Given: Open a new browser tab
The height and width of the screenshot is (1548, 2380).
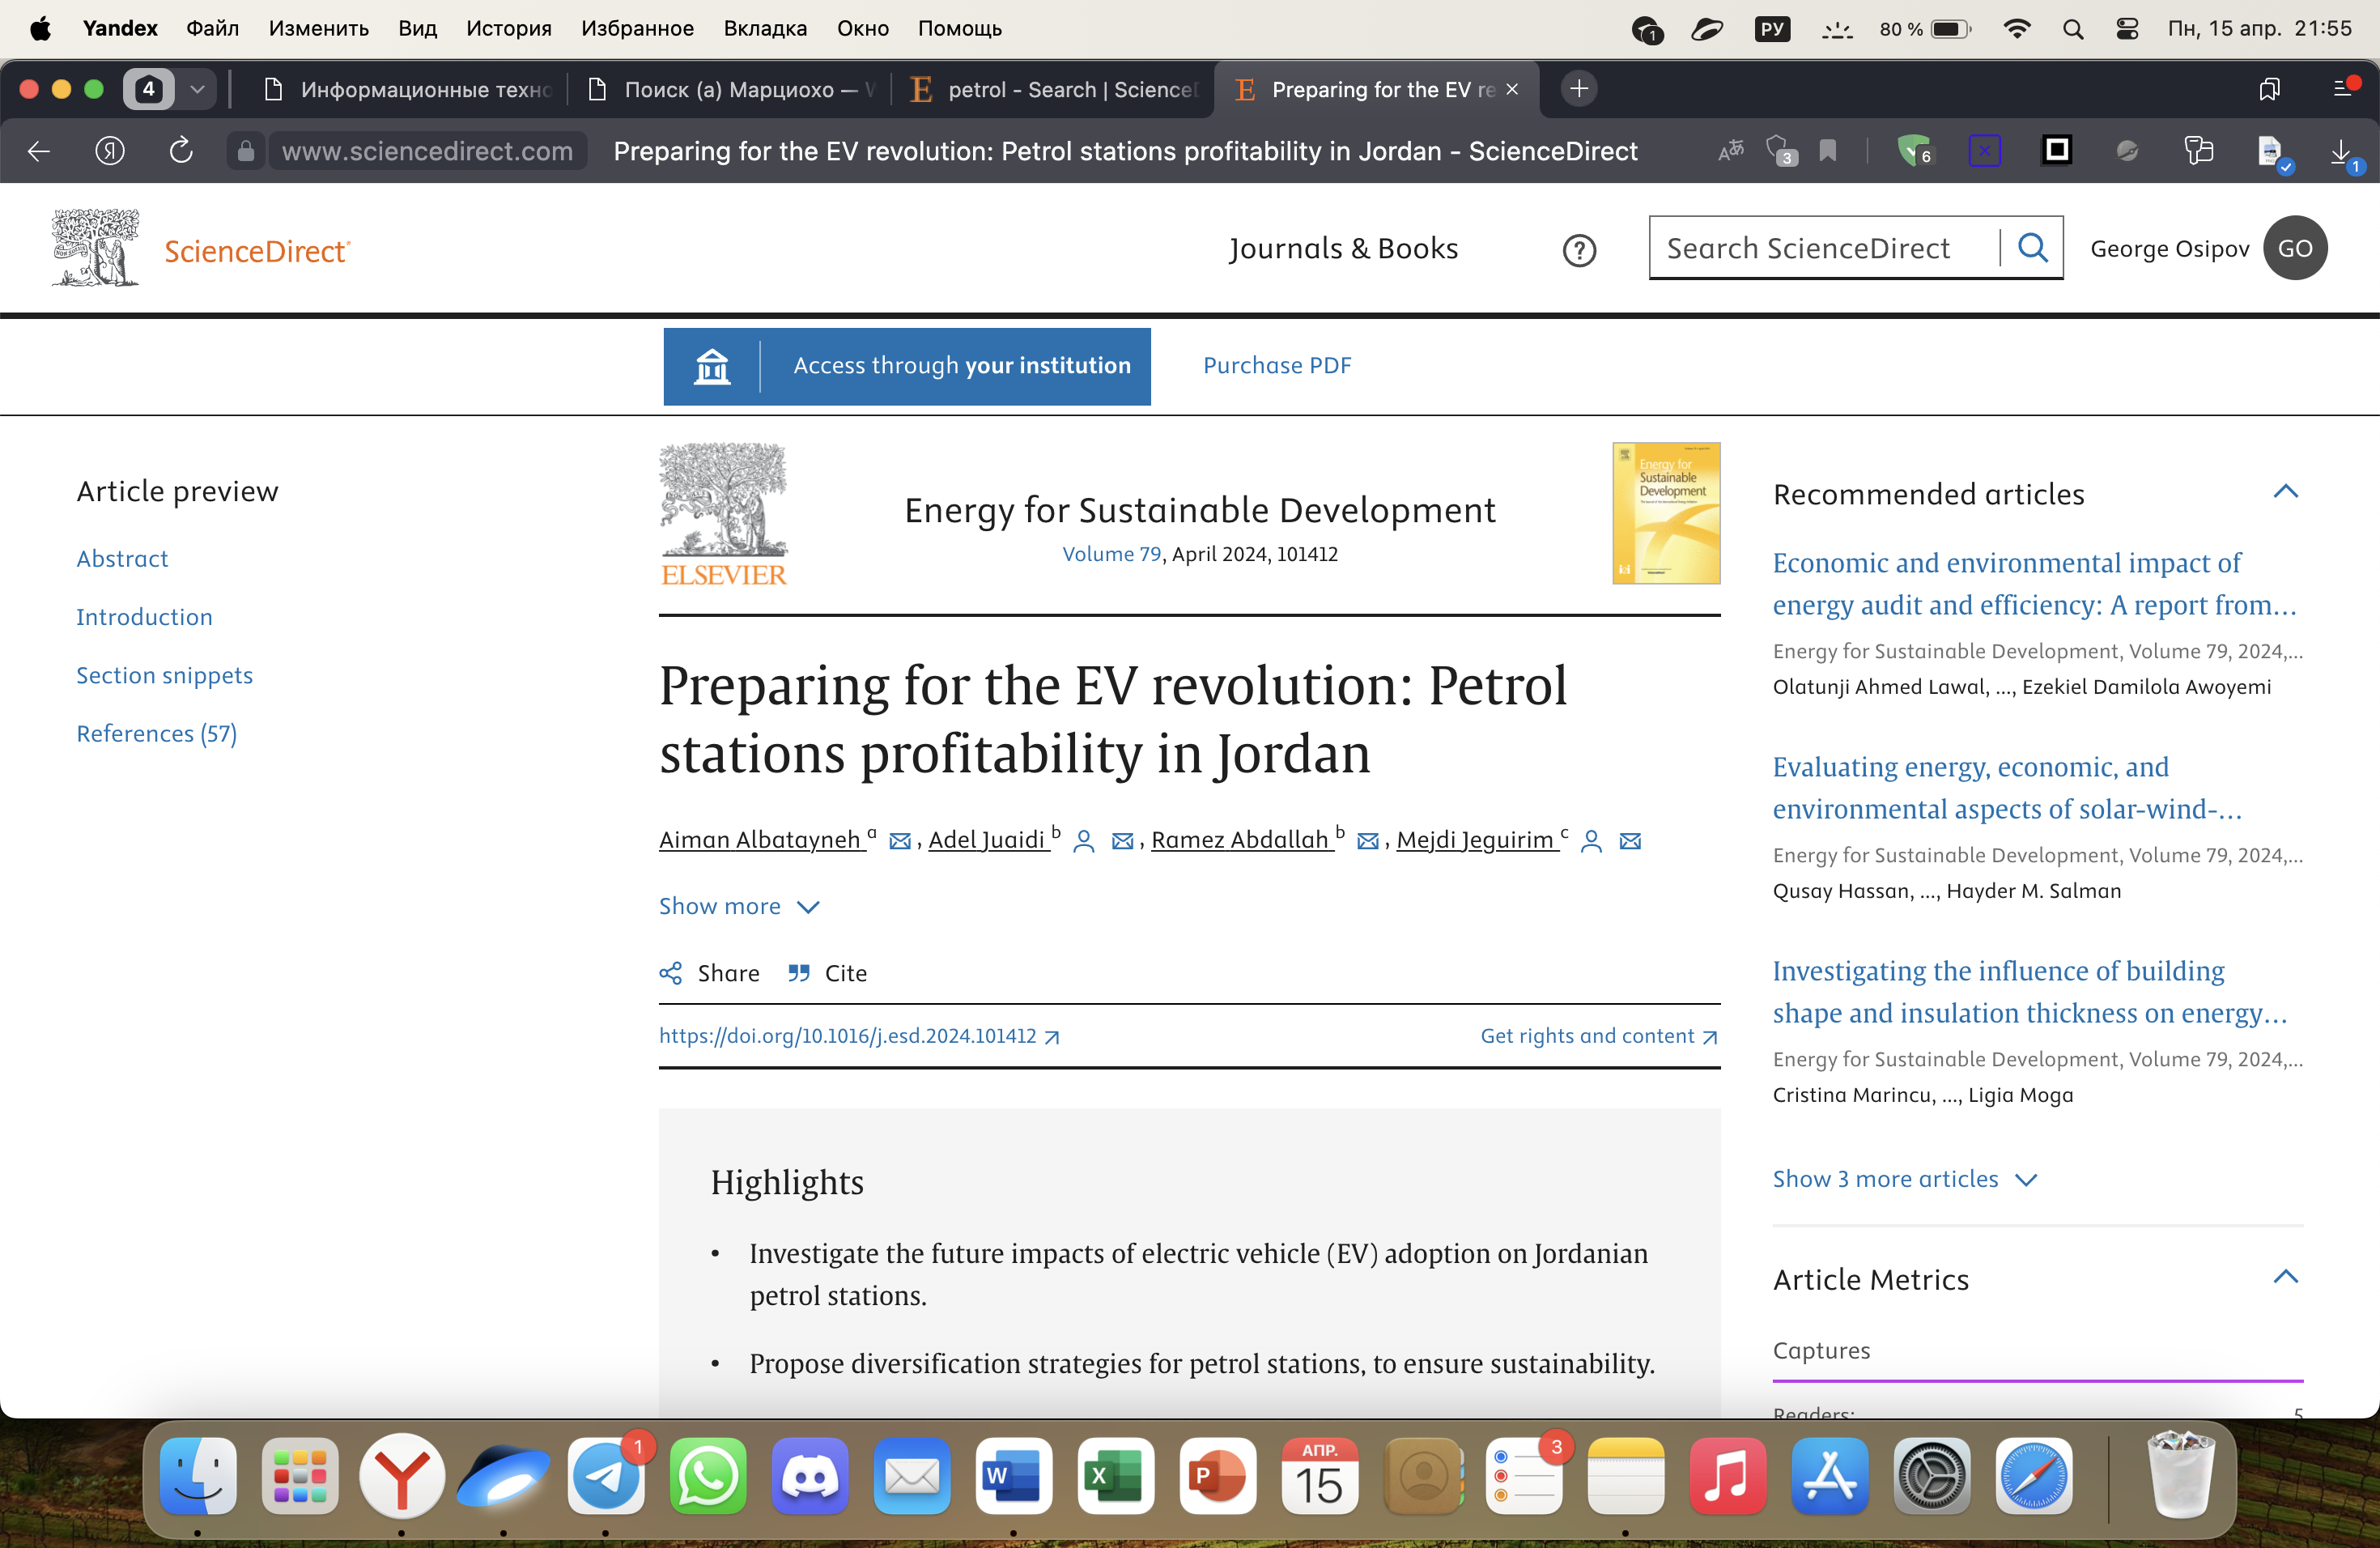Looking at the screenshot, I should [x=1578, y=89].
